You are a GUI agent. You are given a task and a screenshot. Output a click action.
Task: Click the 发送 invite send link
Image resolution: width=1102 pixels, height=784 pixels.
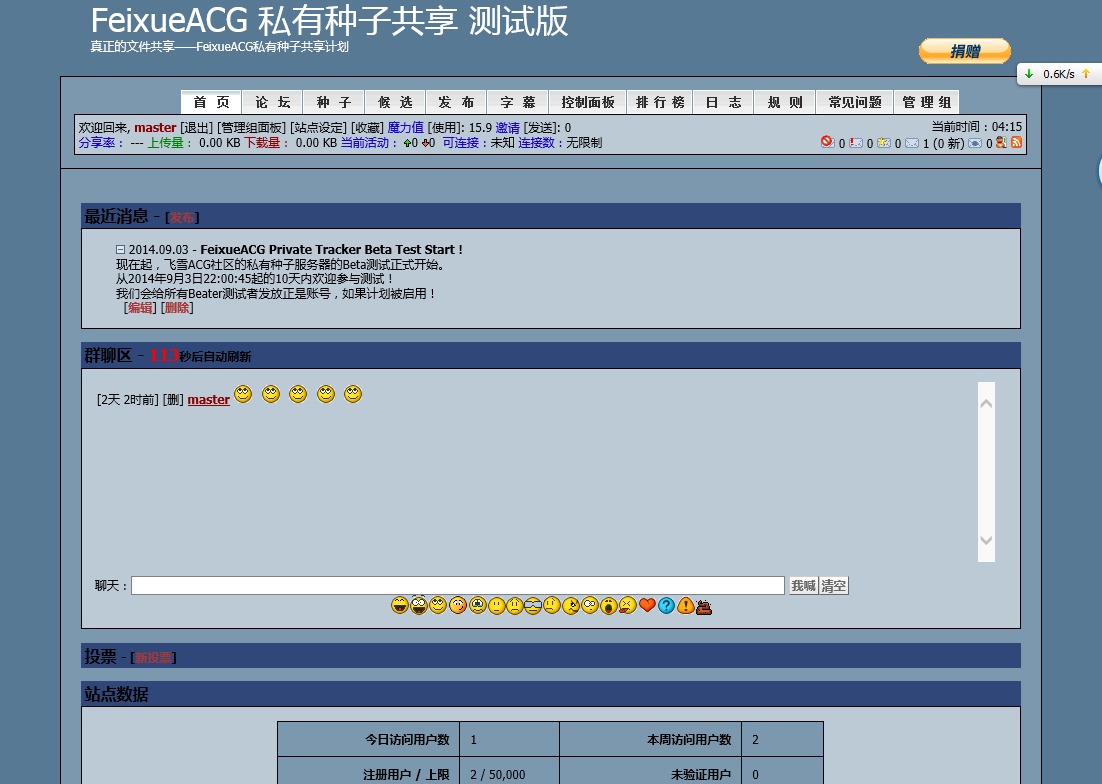(541, 127)
